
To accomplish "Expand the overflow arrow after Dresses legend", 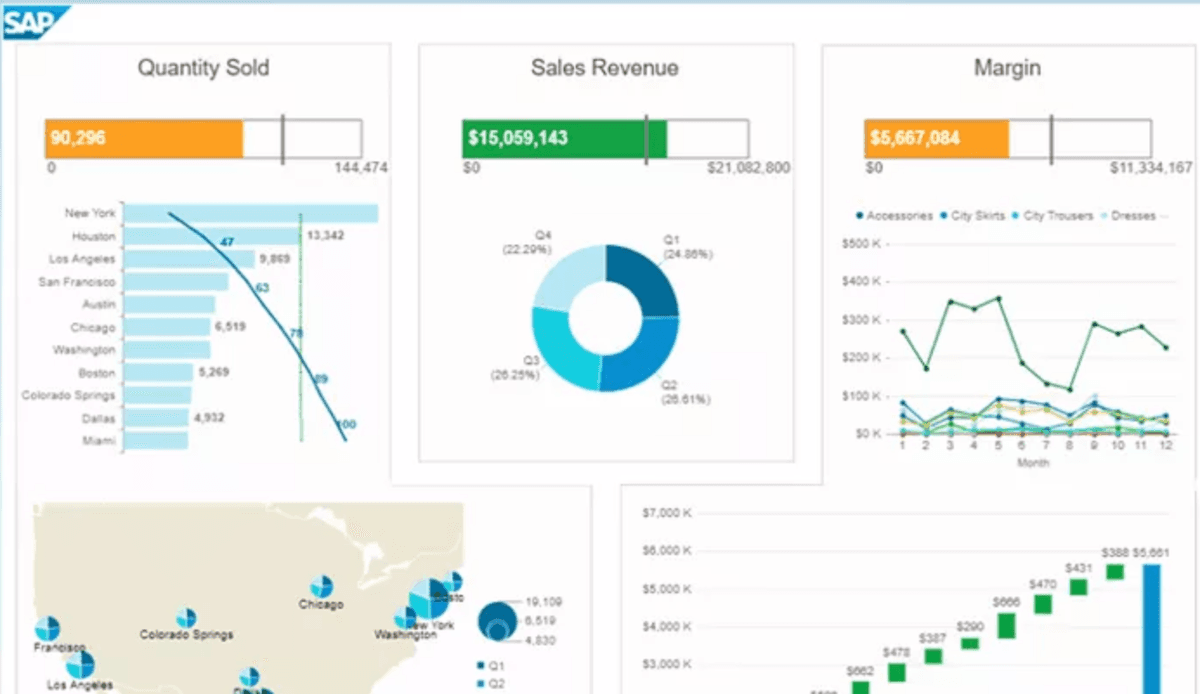I will (1166, 215).
